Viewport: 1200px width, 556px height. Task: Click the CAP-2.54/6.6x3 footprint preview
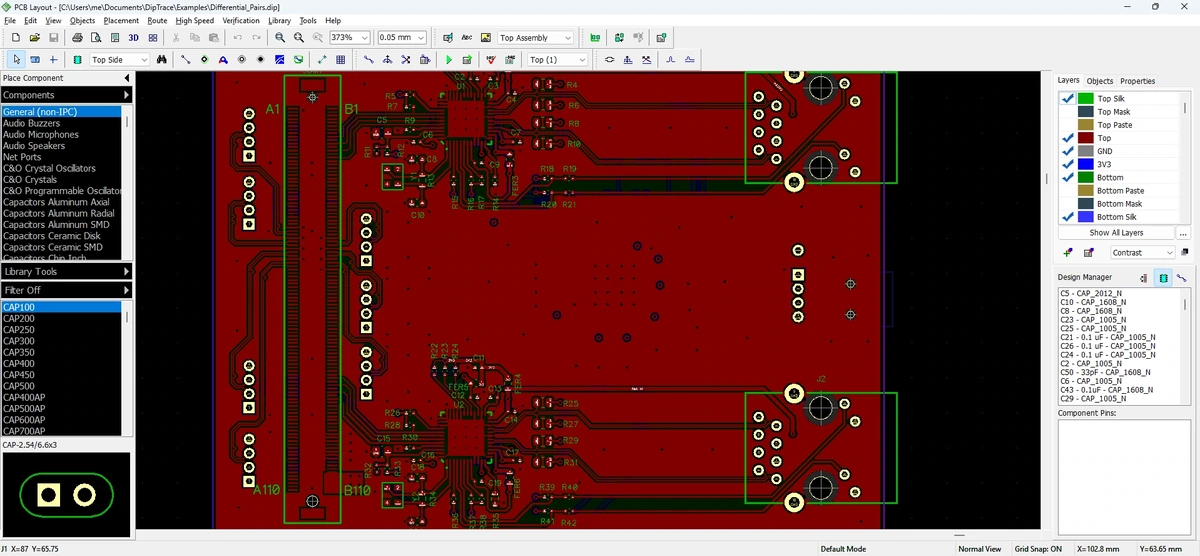coord(66,494)
